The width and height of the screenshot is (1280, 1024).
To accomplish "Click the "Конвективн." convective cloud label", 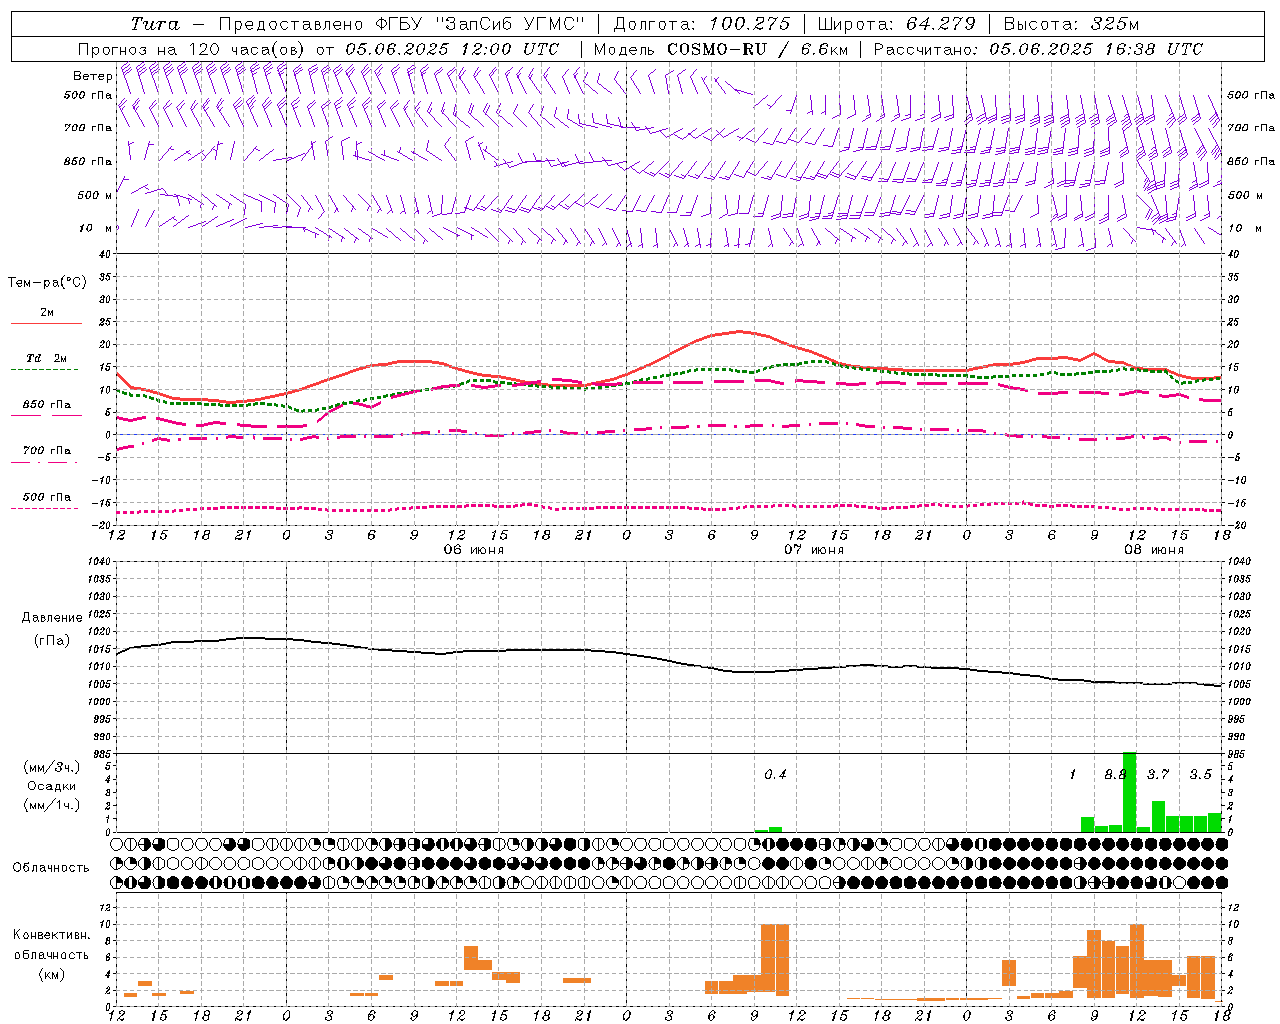I will (52, 935).
